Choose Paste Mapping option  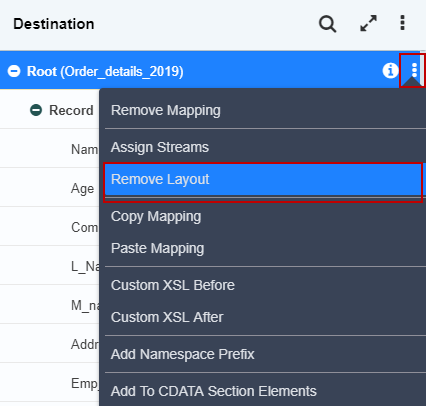point(263,248)
